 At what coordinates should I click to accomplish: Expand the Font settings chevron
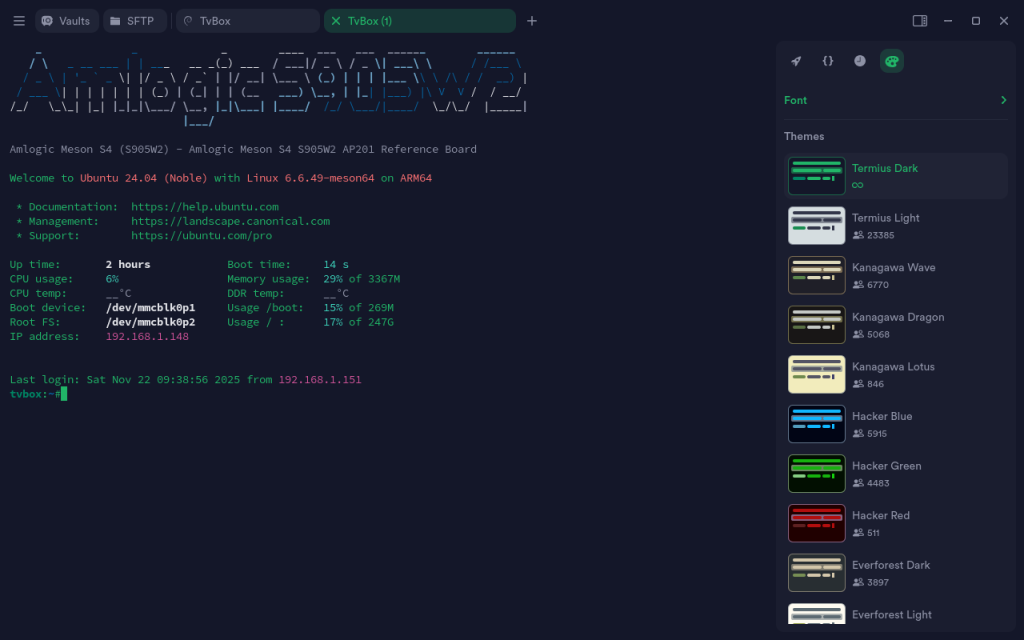(x=1003, y=100)
